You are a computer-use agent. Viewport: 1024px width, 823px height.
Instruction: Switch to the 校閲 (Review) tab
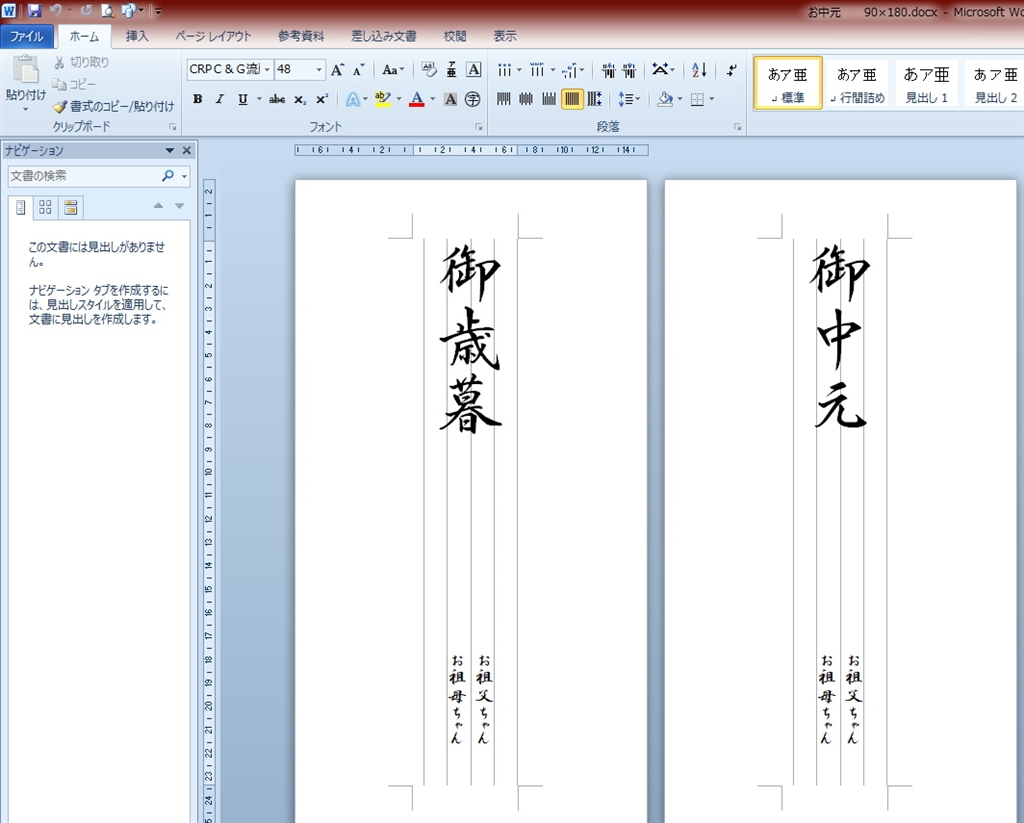click(x=455, y=36)
